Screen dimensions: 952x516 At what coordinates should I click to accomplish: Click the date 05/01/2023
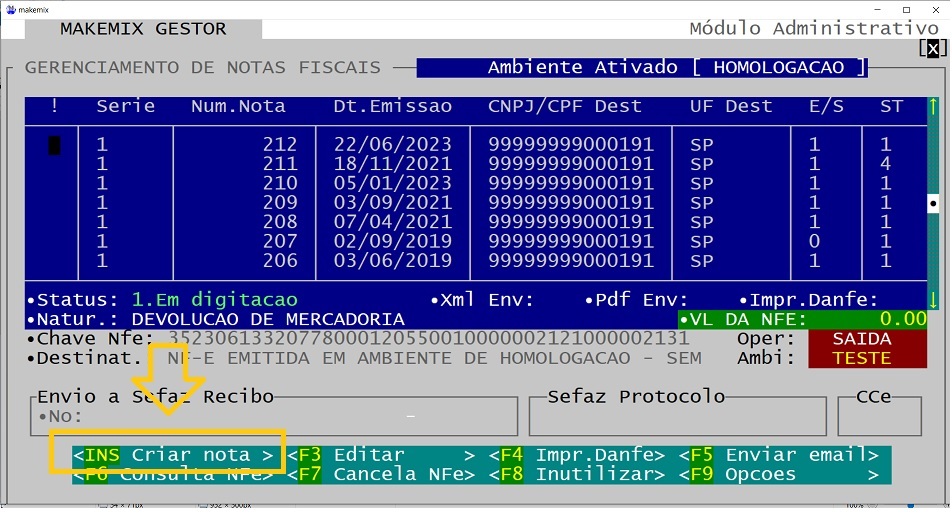click(x=393, y=183)
